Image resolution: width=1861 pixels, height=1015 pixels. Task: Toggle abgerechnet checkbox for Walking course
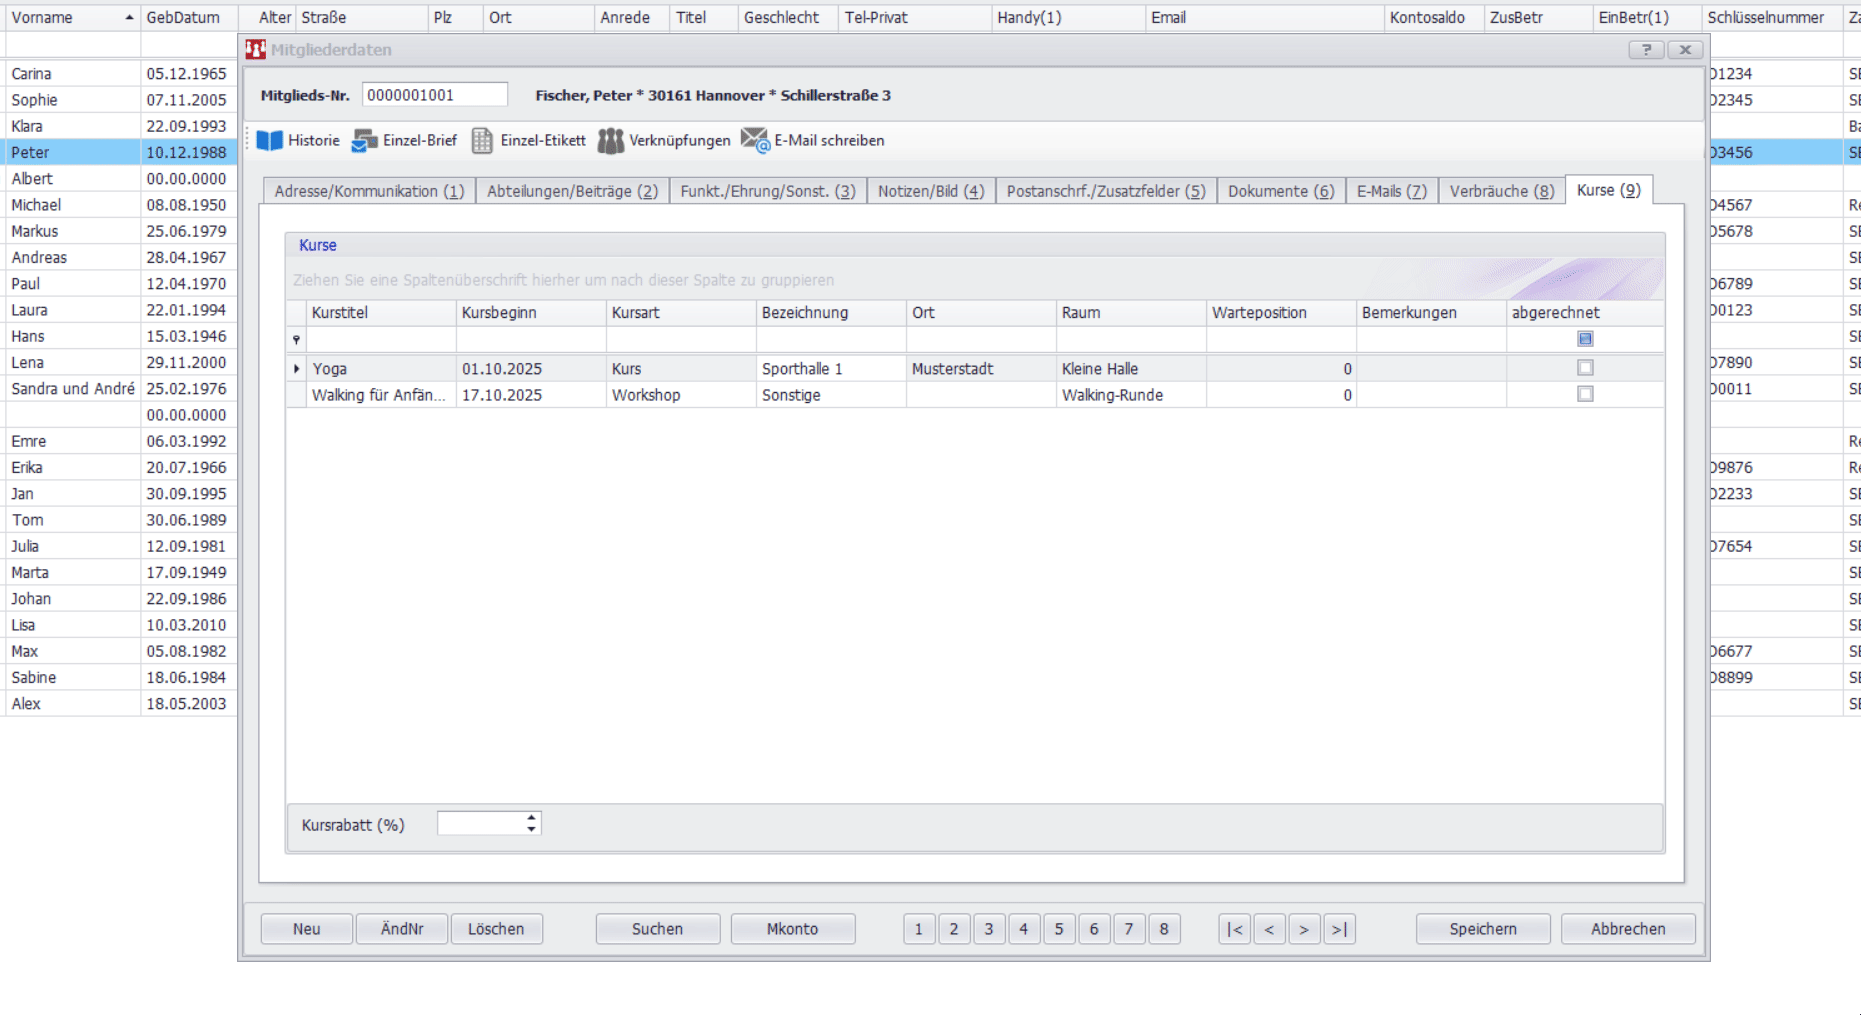[x=1585, y=394]
